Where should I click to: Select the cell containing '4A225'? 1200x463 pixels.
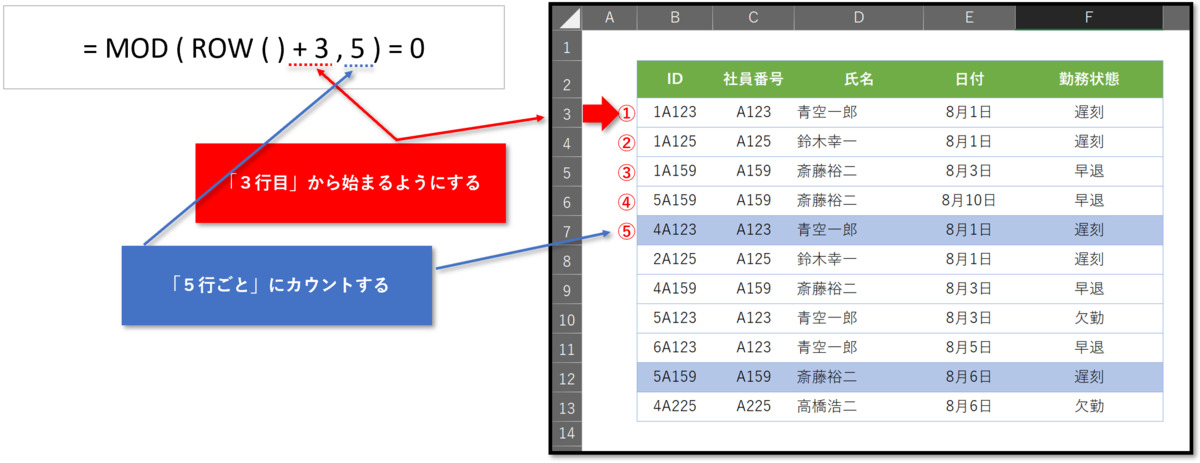[x=676, y=406]
